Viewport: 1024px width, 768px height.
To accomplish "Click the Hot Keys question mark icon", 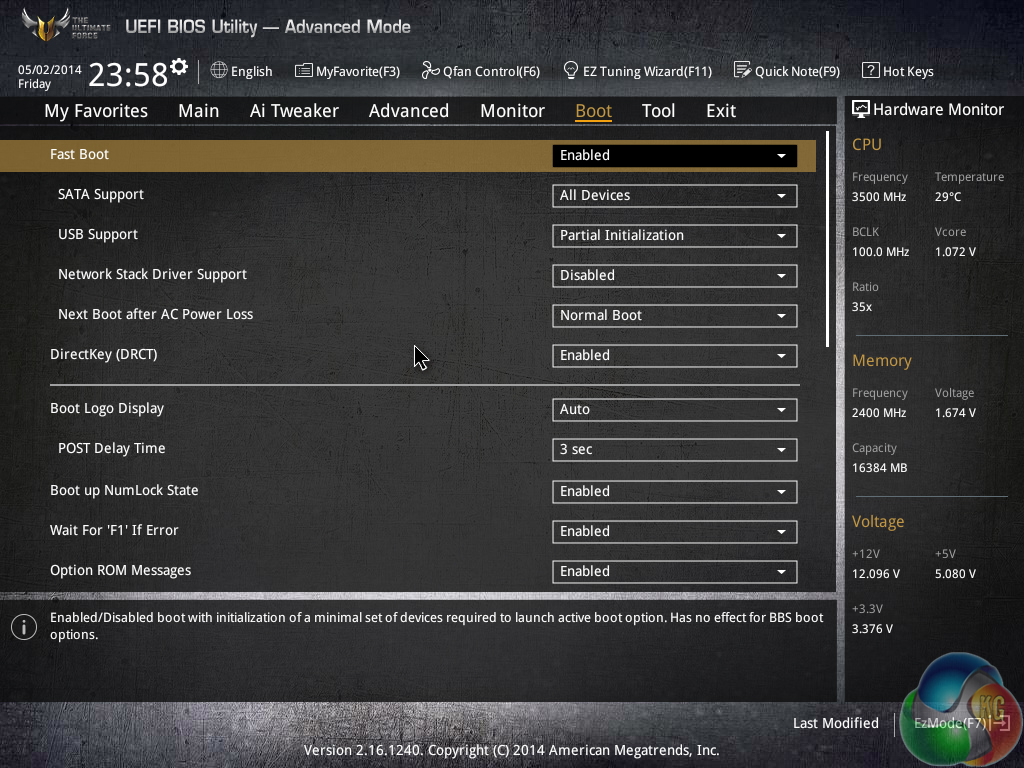I will [870, 71].
